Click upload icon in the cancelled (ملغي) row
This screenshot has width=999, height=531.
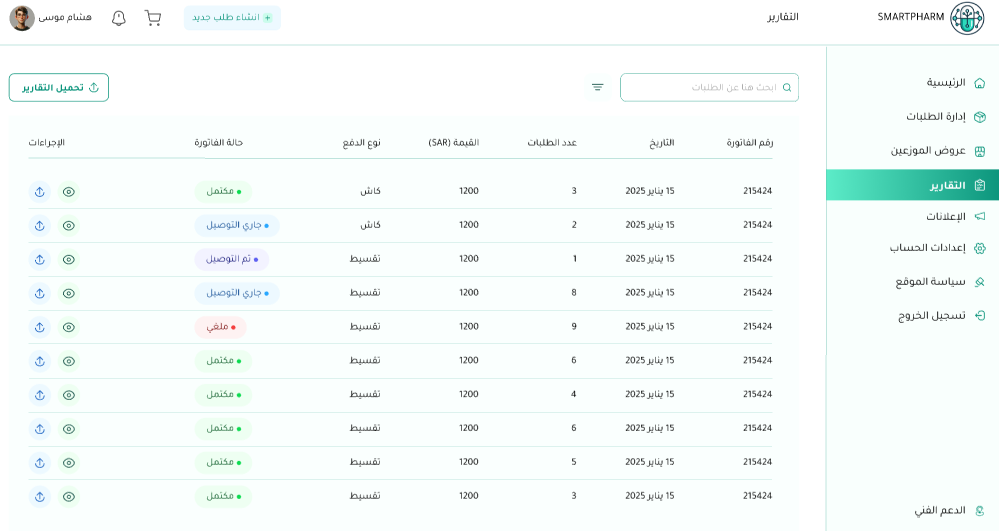tap(39, 327)
